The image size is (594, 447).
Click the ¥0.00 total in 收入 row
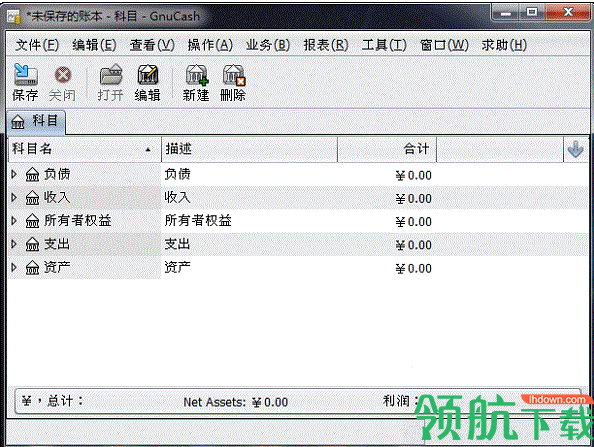[414, 198]
